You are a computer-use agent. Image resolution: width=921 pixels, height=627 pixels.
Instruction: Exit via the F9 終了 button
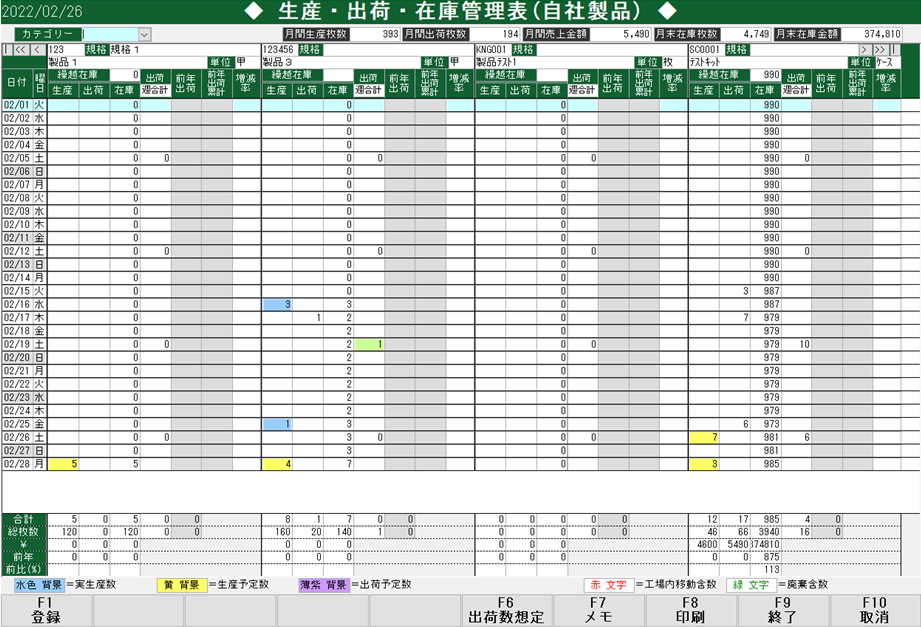pyautogui.click(x=782, y=610)
